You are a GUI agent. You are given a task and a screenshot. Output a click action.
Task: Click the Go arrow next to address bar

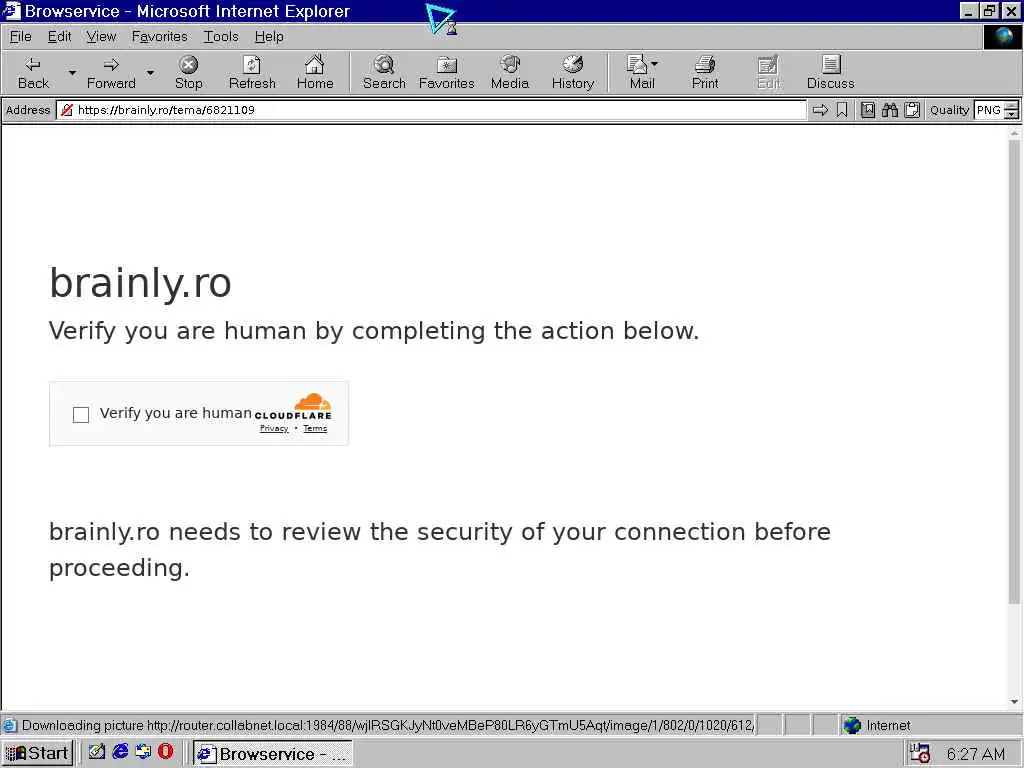tap(820, 110)
